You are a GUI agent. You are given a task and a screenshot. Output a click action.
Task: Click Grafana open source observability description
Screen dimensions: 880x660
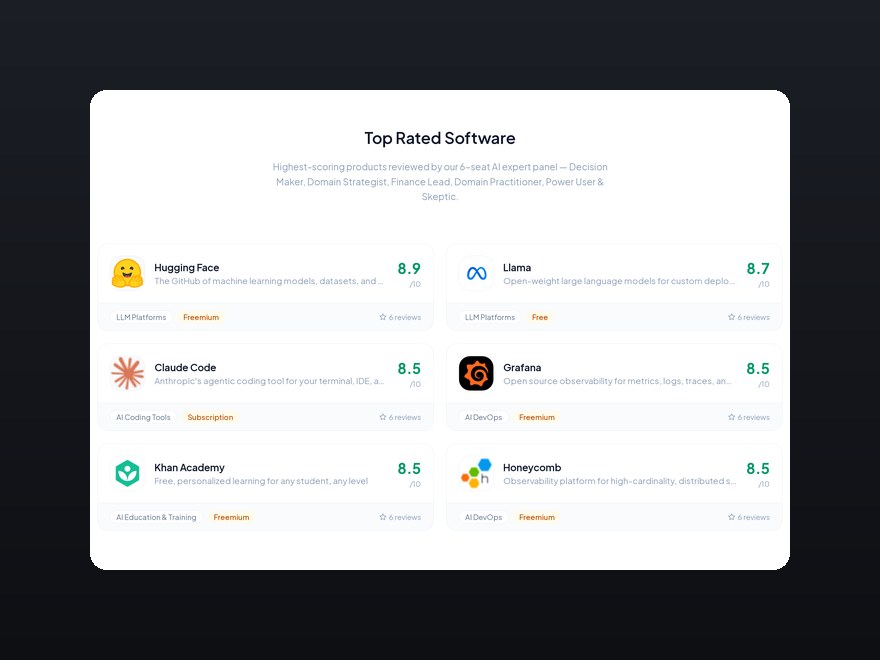pos(617,381)
